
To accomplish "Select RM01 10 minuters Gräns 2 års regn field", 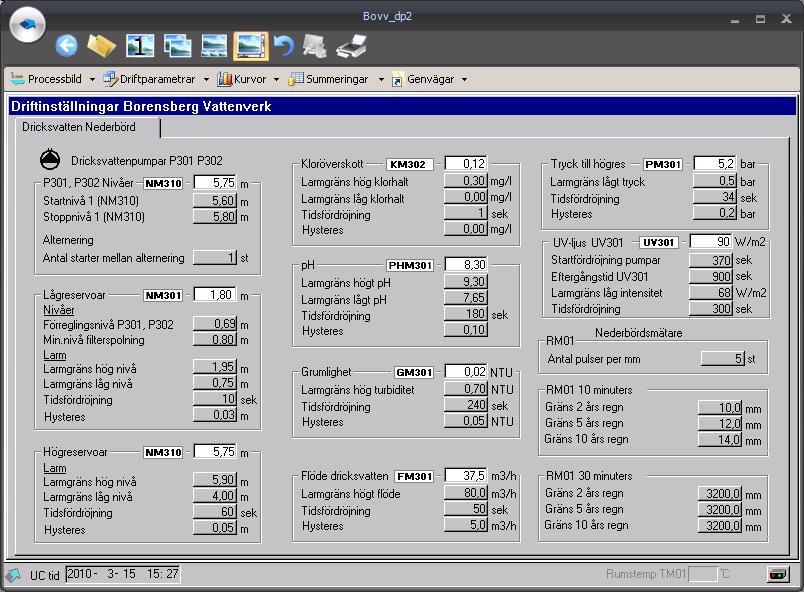I will (720, 408).
